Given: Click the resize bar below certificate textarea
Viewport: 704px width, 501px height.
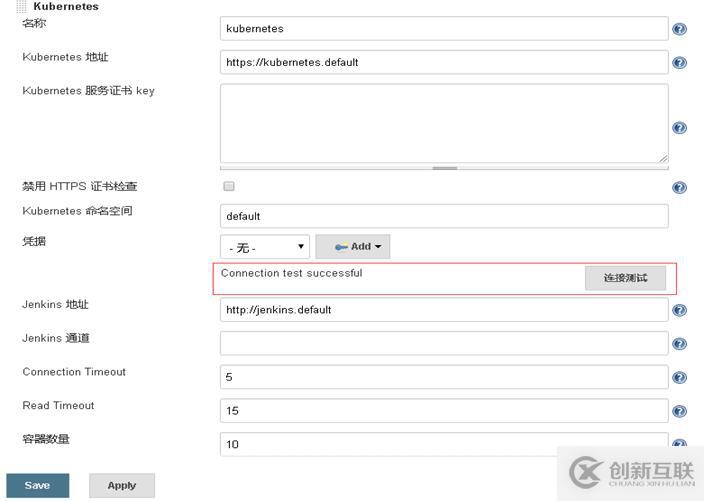Looking at the screenshot, I should pos(444,168).
